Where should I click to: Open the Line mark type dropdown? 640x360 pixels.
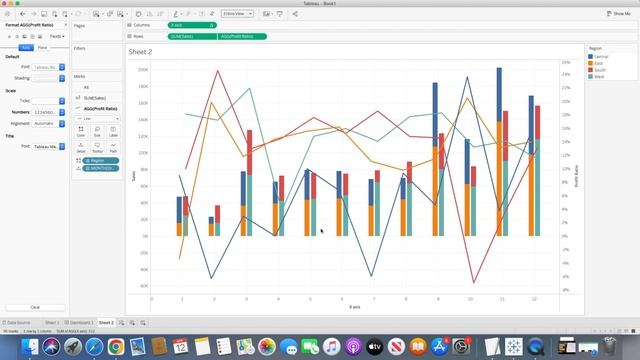pos(97,118)
